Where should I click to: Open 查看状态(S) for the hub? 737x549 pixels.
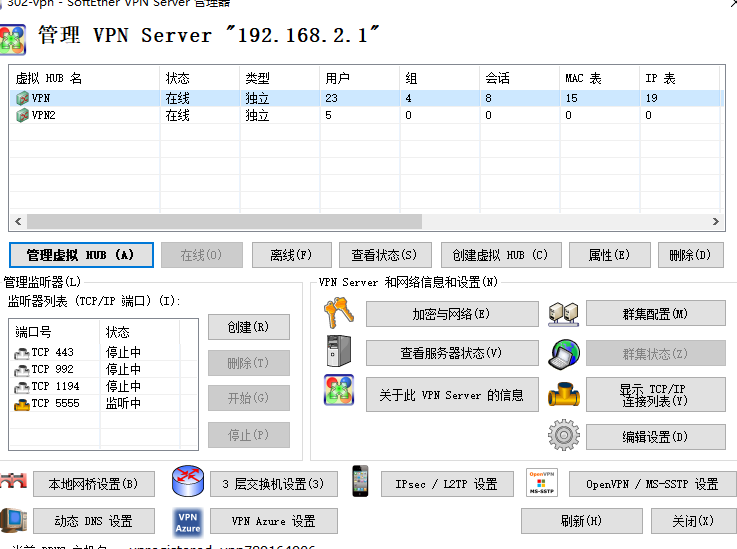385,255
